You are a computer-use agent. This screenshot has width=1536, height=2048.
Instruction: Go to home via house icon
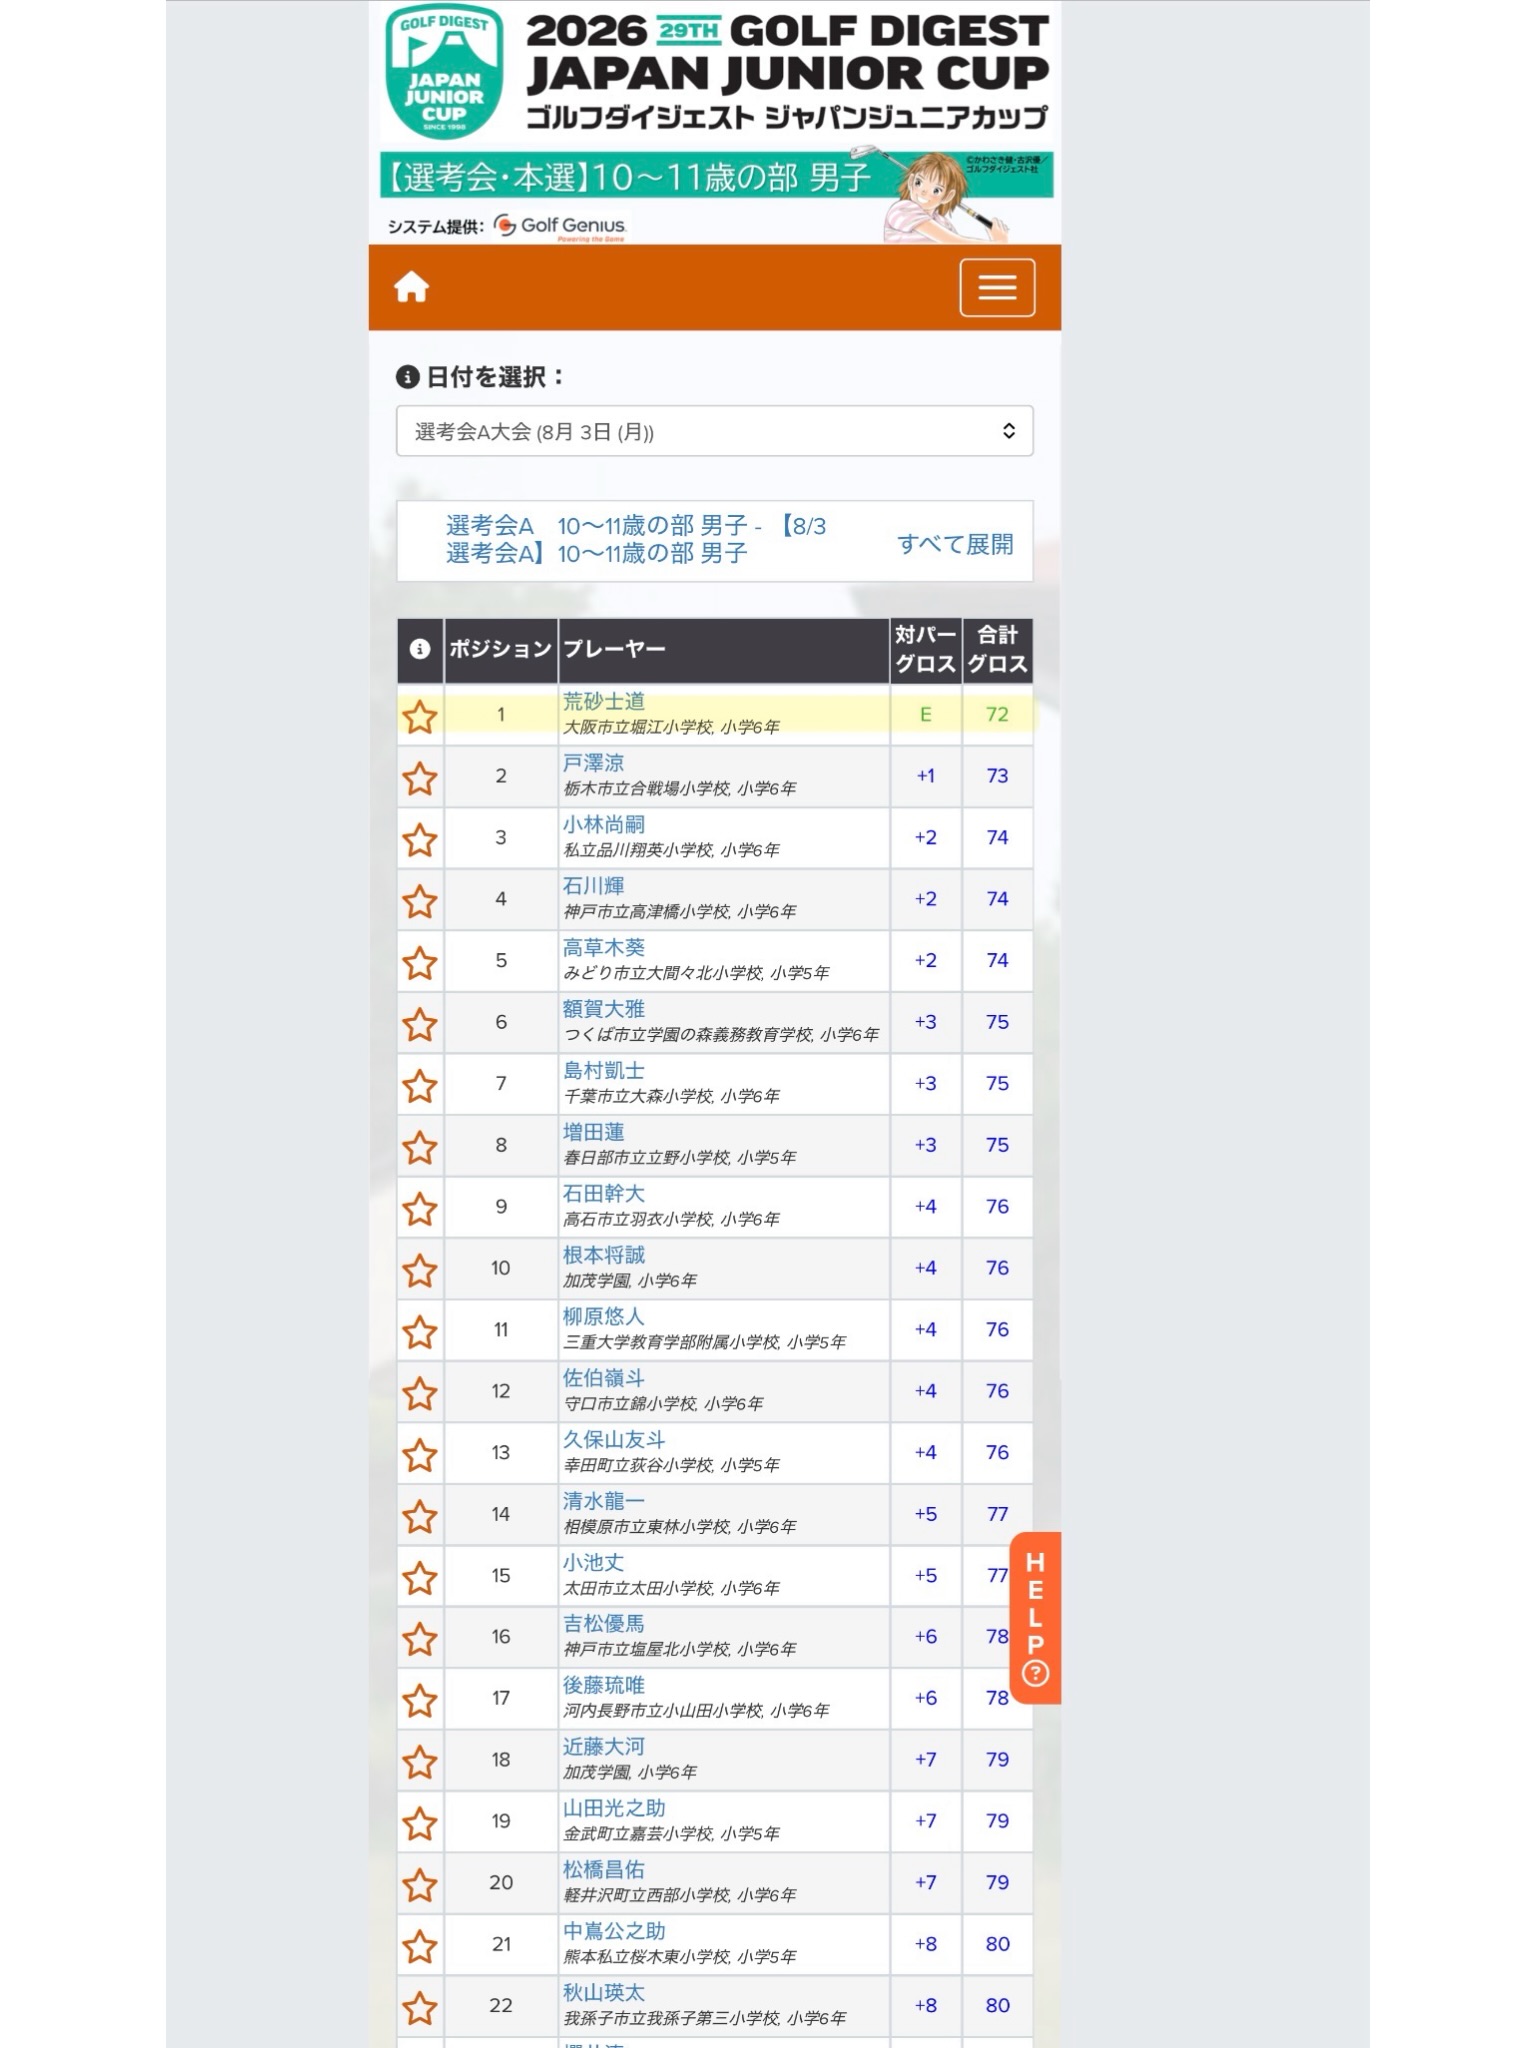point(411,288)
